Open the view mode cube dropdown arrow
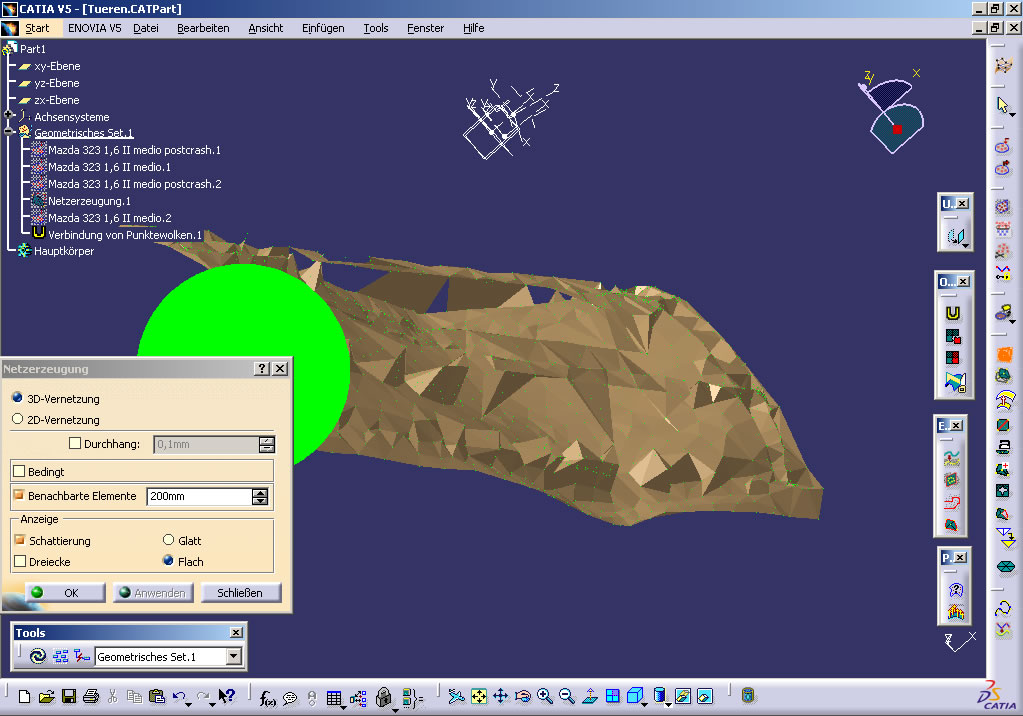Viewport: 1023px width, 716px height. (x=644, y=704)
